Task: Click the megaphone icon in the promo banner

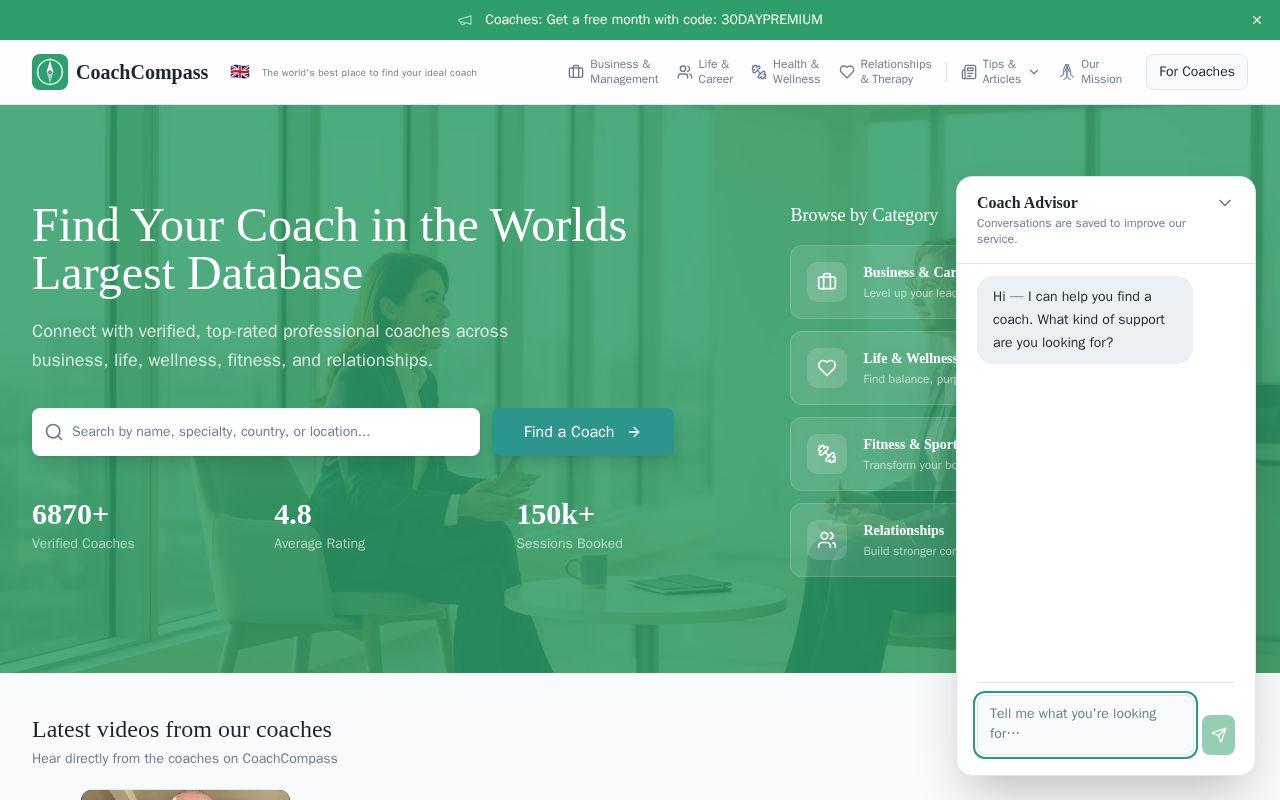Action: coord(465,20)
